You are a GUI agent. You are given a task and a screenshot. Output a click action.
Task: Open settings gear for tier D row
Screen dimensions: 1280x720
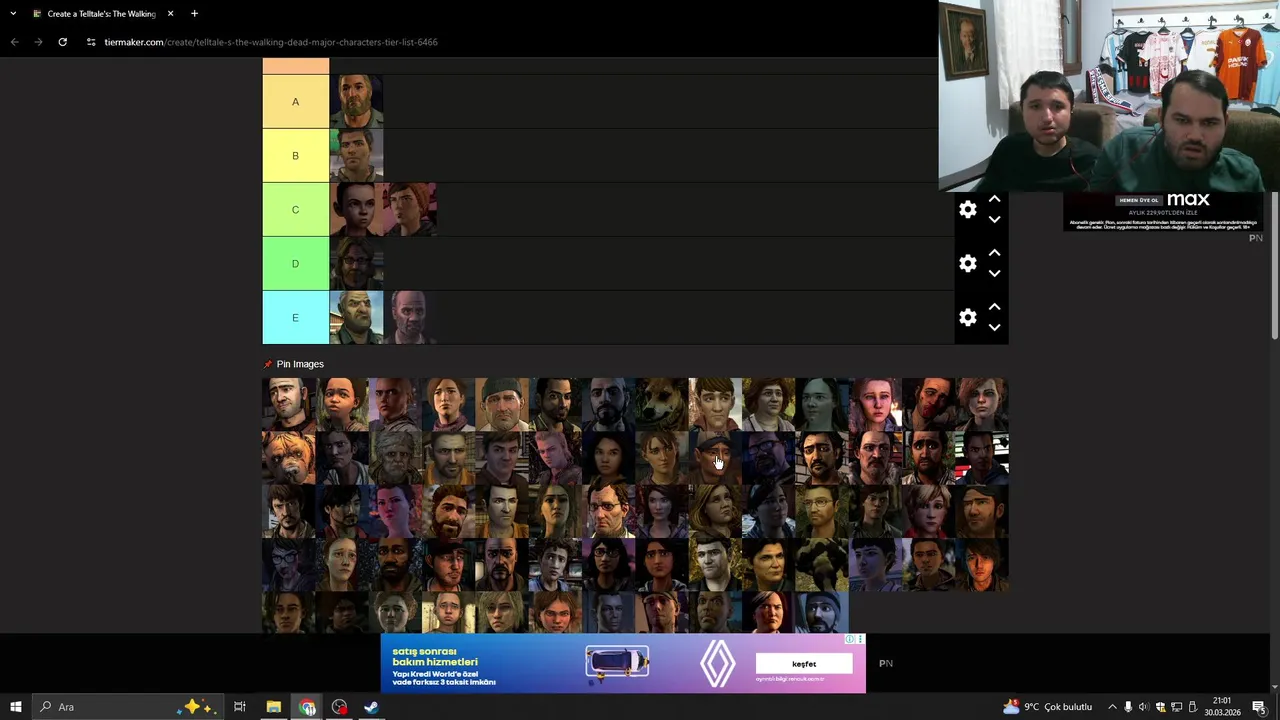click(967, 264)
